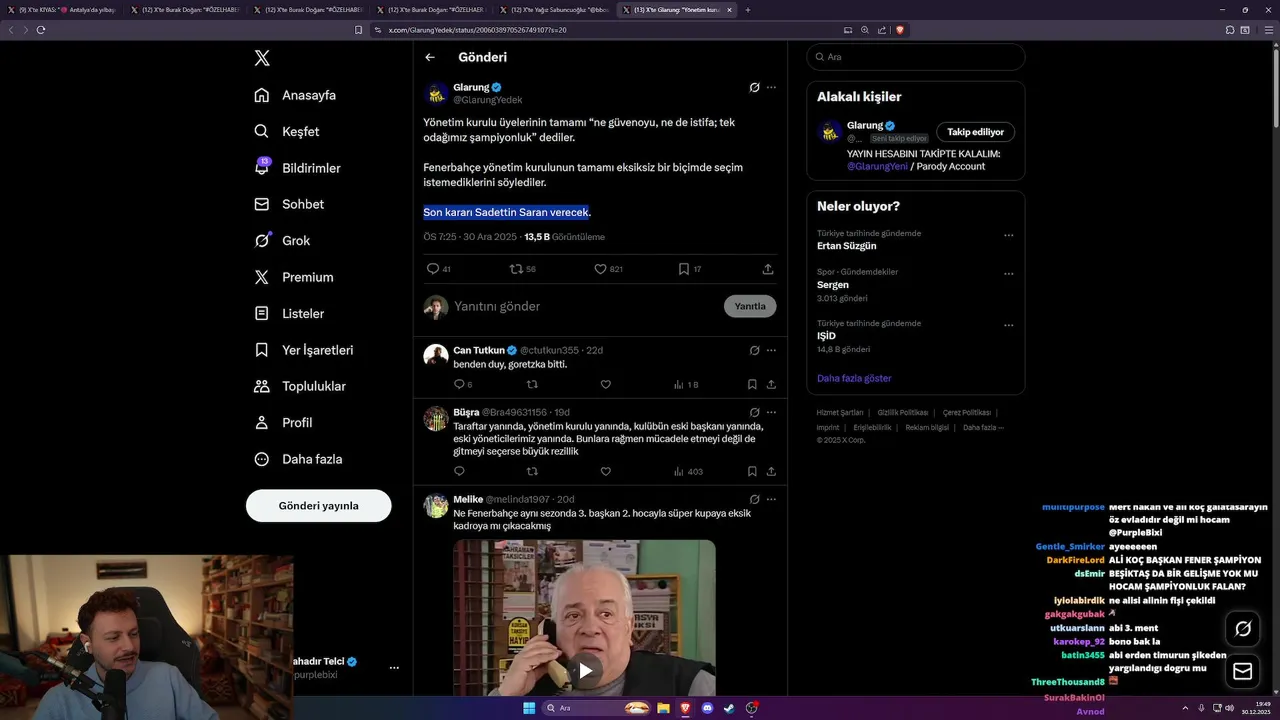The height and width of the screenshot is (720, 1280).
Task: Open more options on Can Tutkun's reply
Action: [x=771, y=350]
